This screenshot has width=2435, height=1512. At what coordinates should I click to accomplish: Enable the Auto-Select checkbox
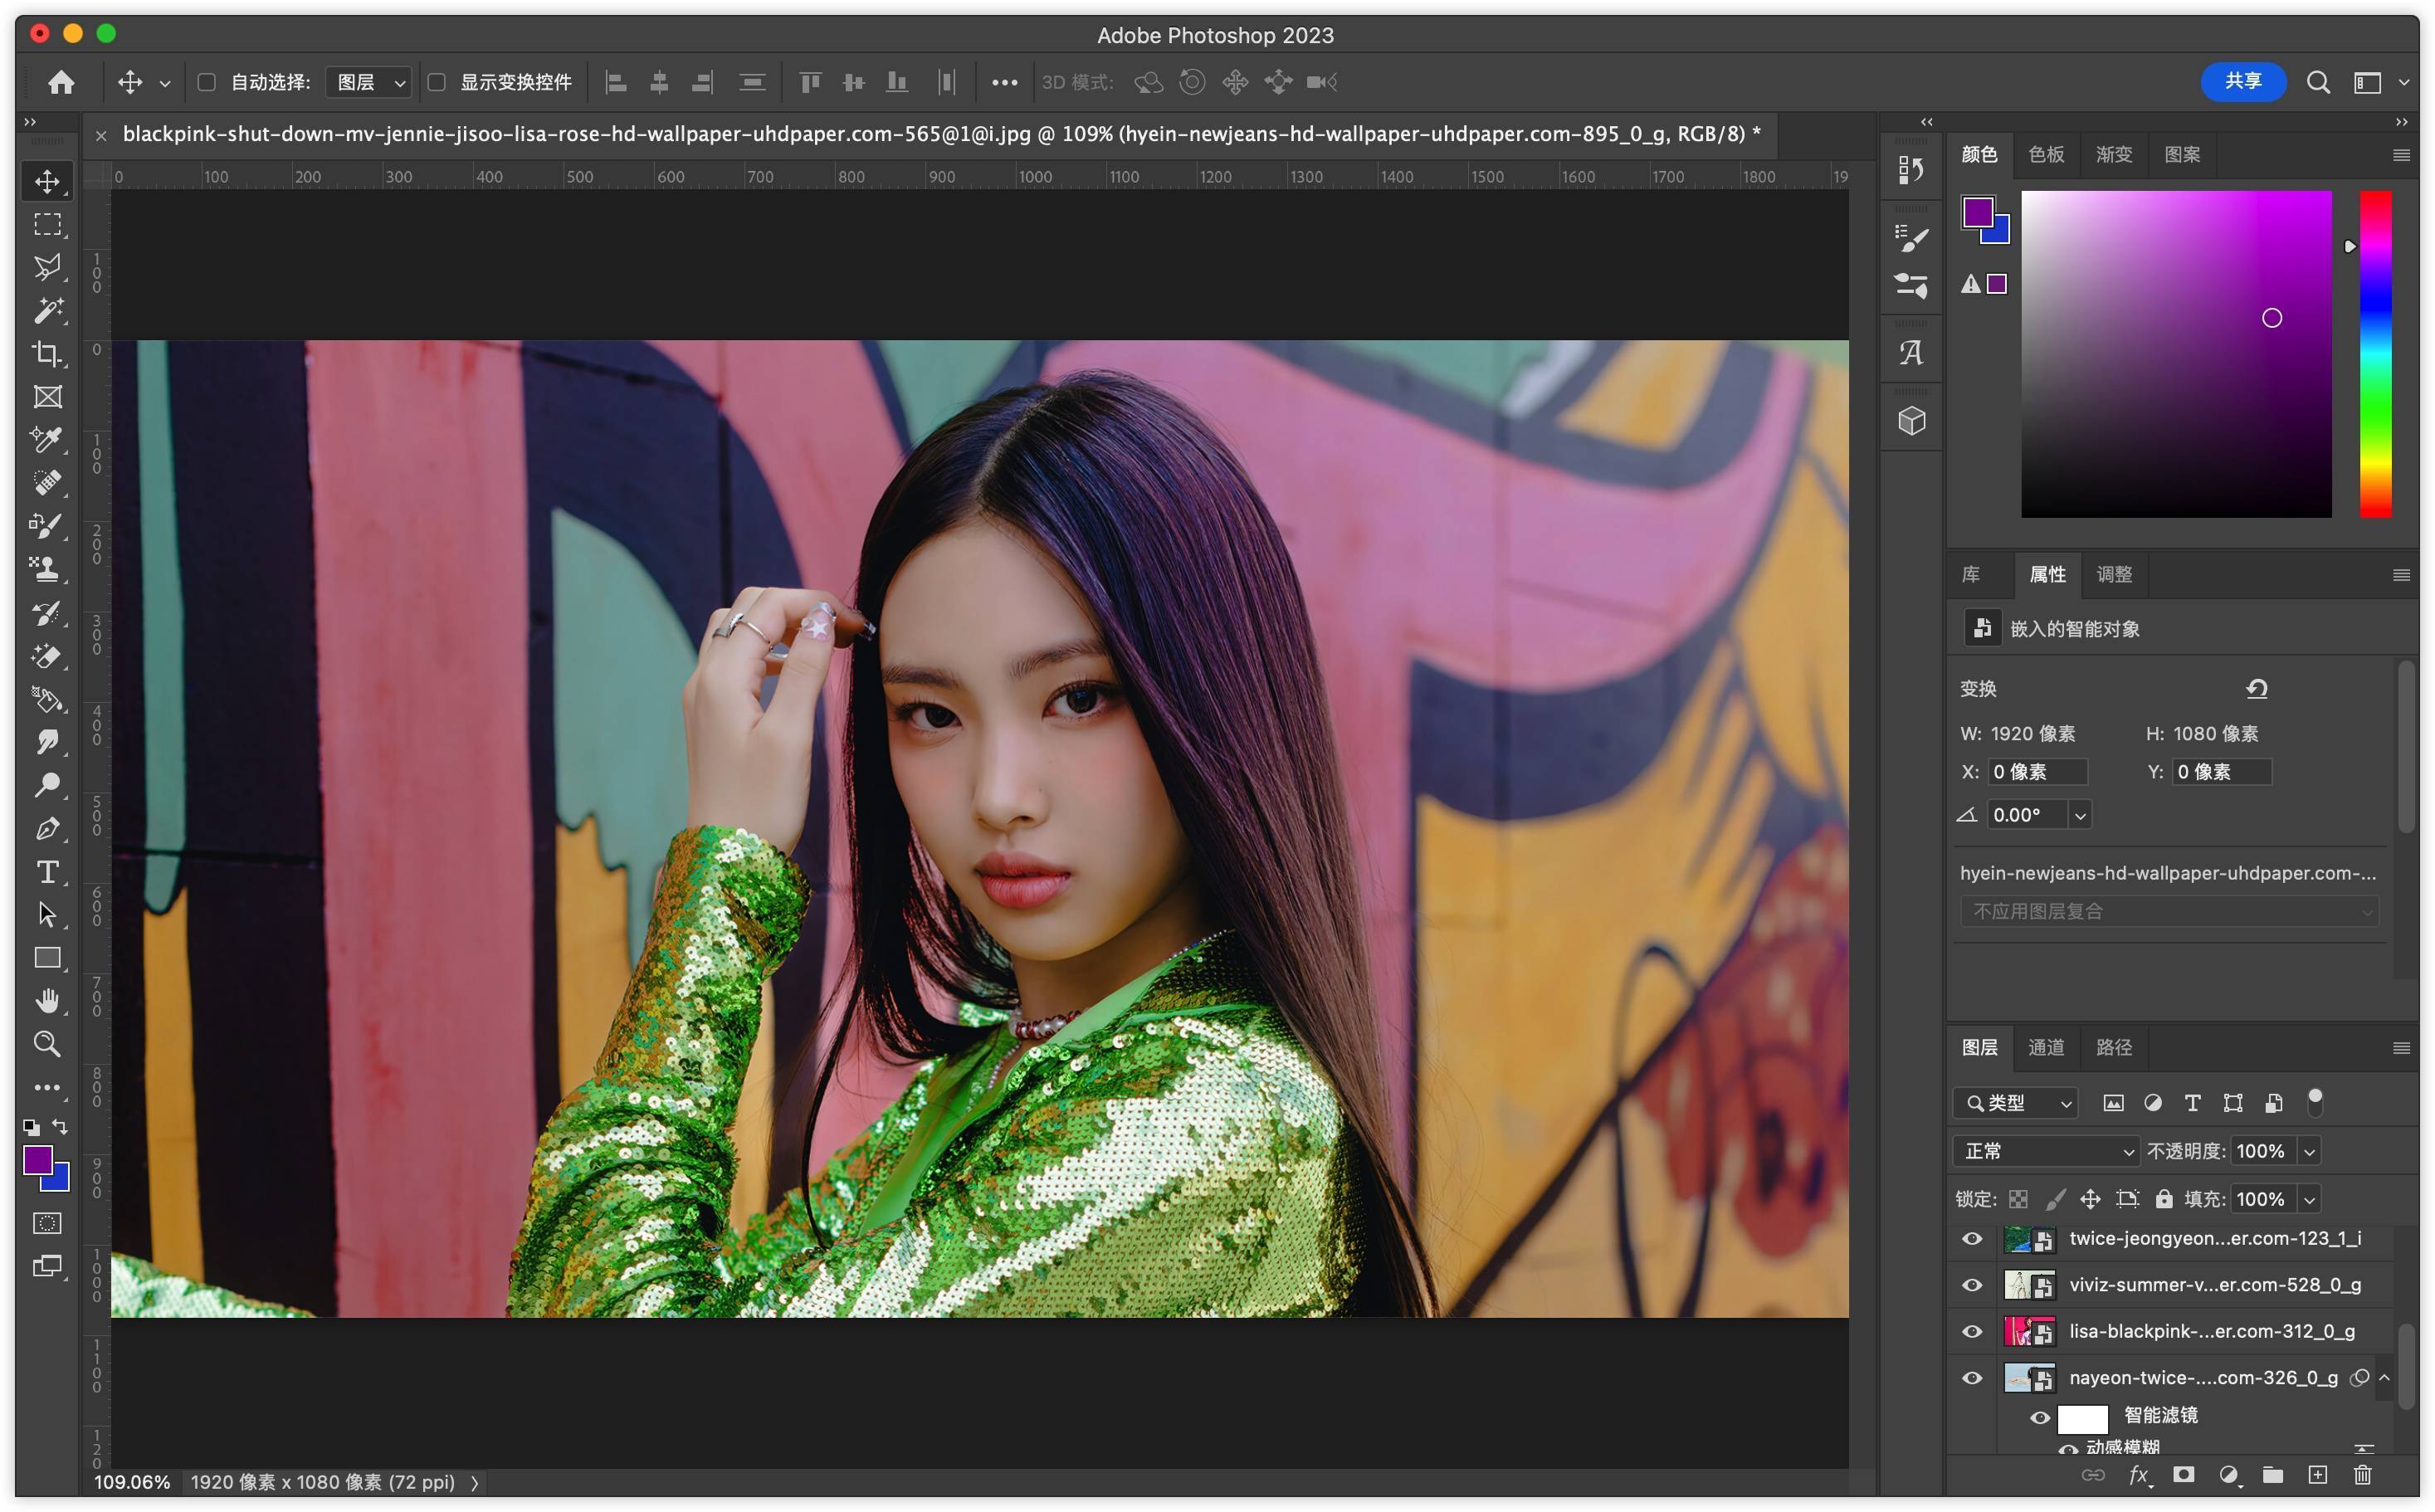click(x=206, y=82)
